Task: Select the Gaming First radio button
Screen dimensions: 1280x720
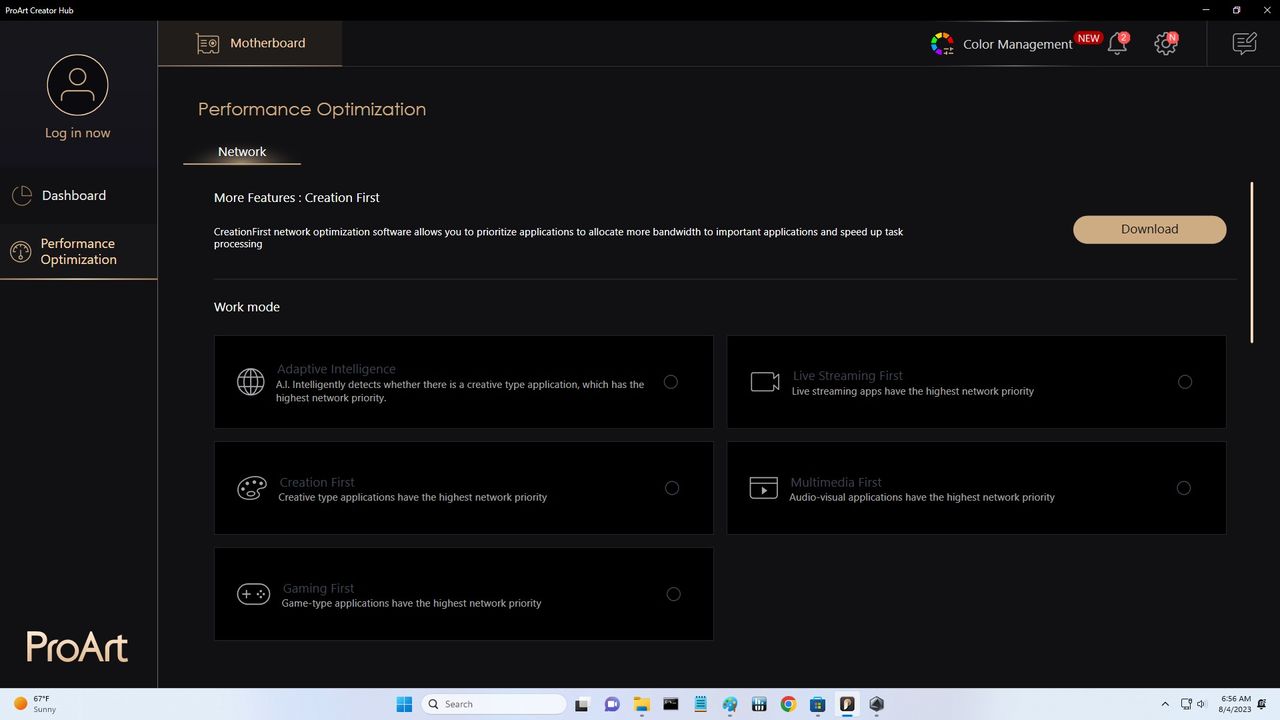Action: pos(673,594)
